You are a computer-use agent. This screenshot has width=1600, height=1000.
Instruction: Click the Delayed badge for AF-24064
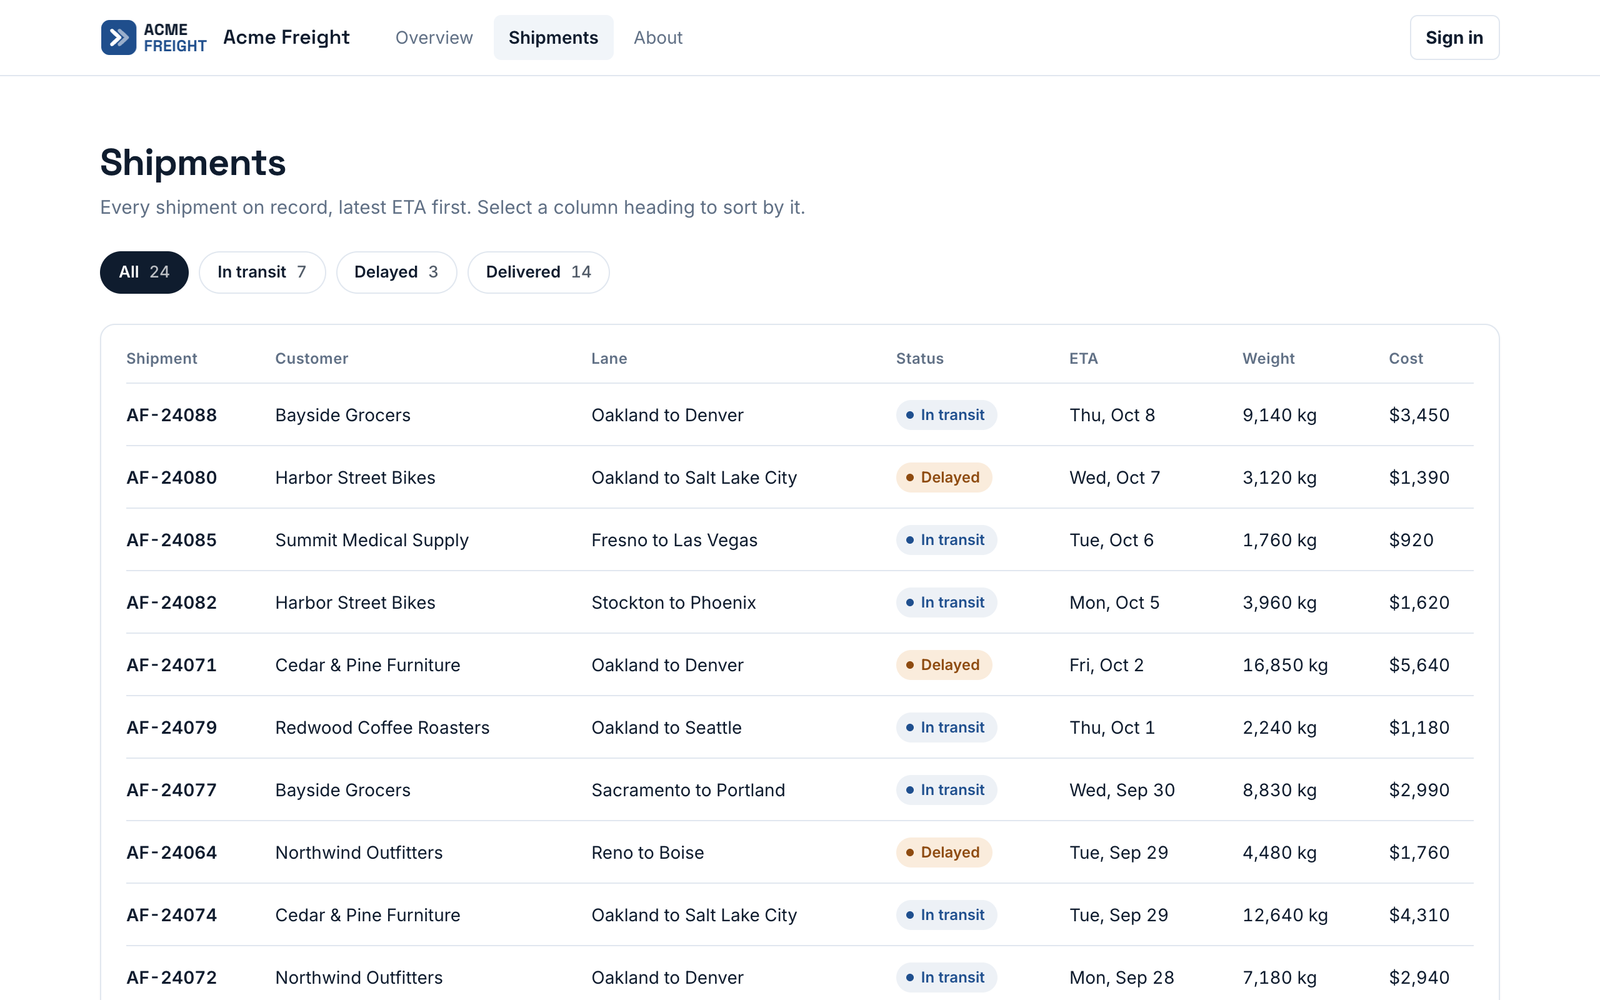944,853
